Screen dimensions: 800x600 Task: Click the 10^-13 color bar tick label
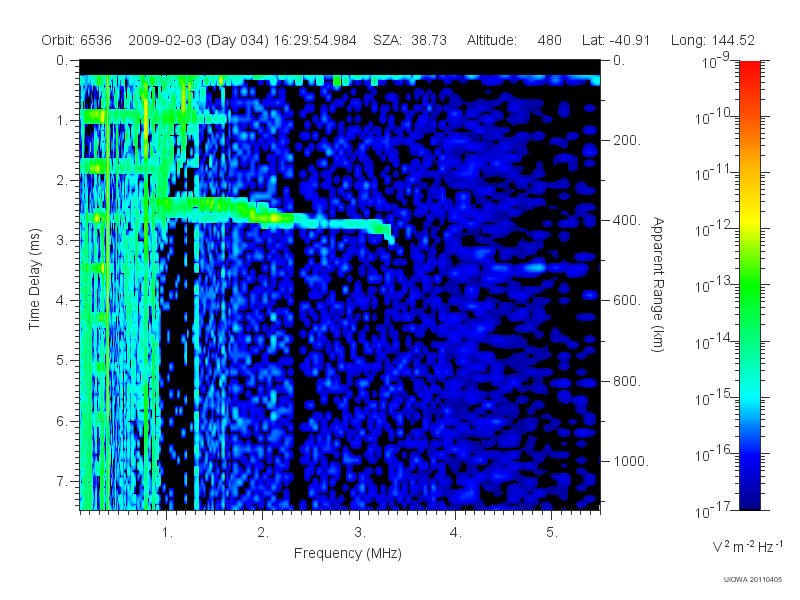click(713, 284)
